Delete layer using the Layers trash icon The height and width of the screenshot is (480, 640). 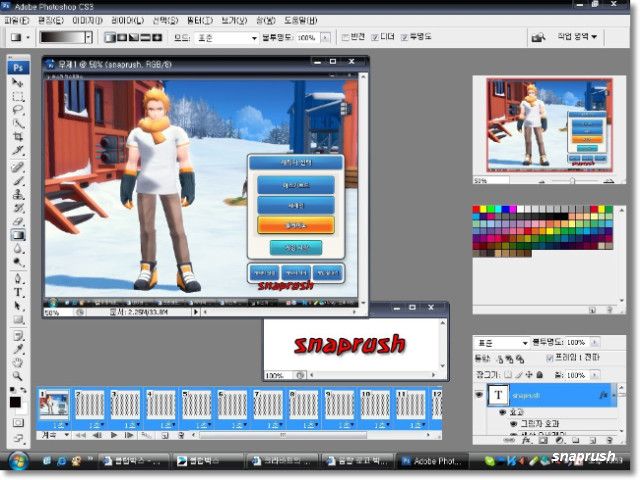coord(609,440)
